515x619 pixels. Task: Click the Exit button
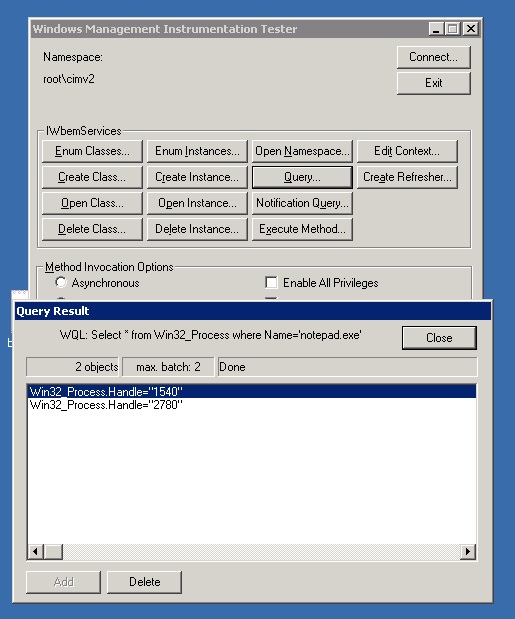433,83
